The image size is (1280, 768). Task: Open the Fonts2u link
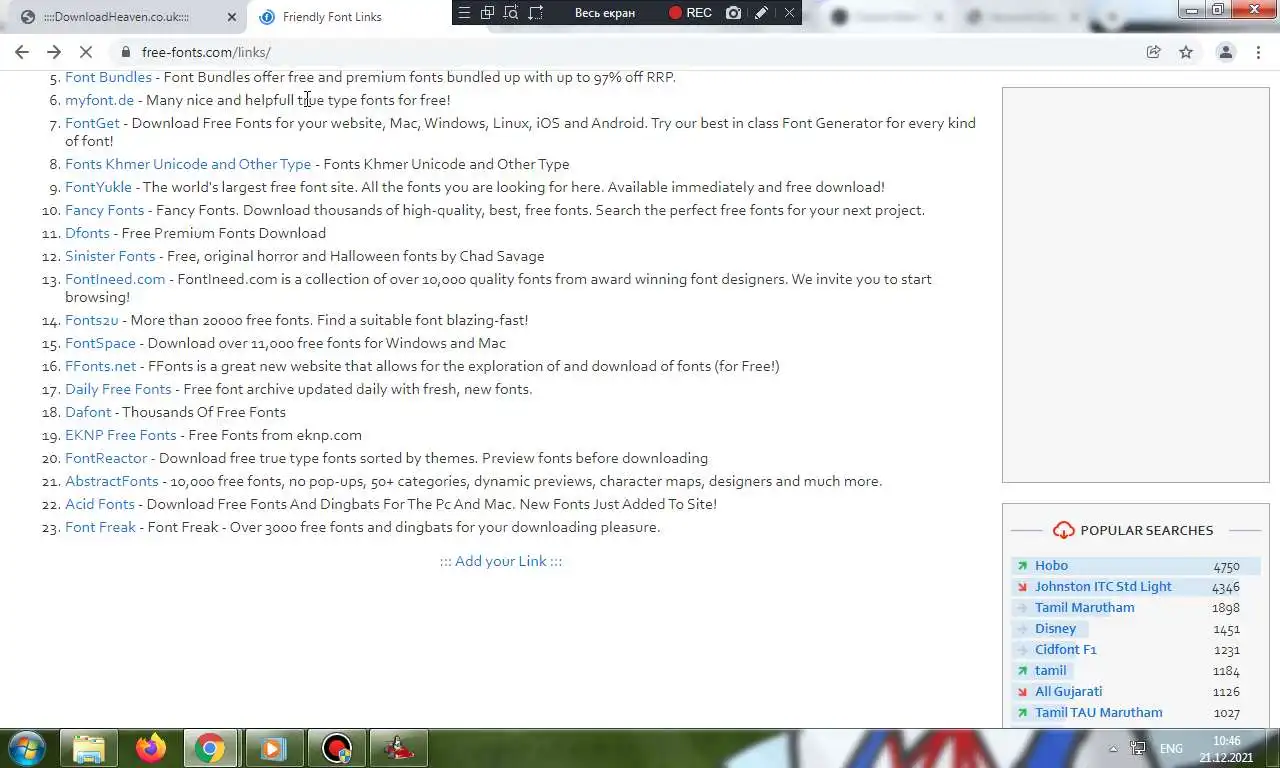point(91,320)
